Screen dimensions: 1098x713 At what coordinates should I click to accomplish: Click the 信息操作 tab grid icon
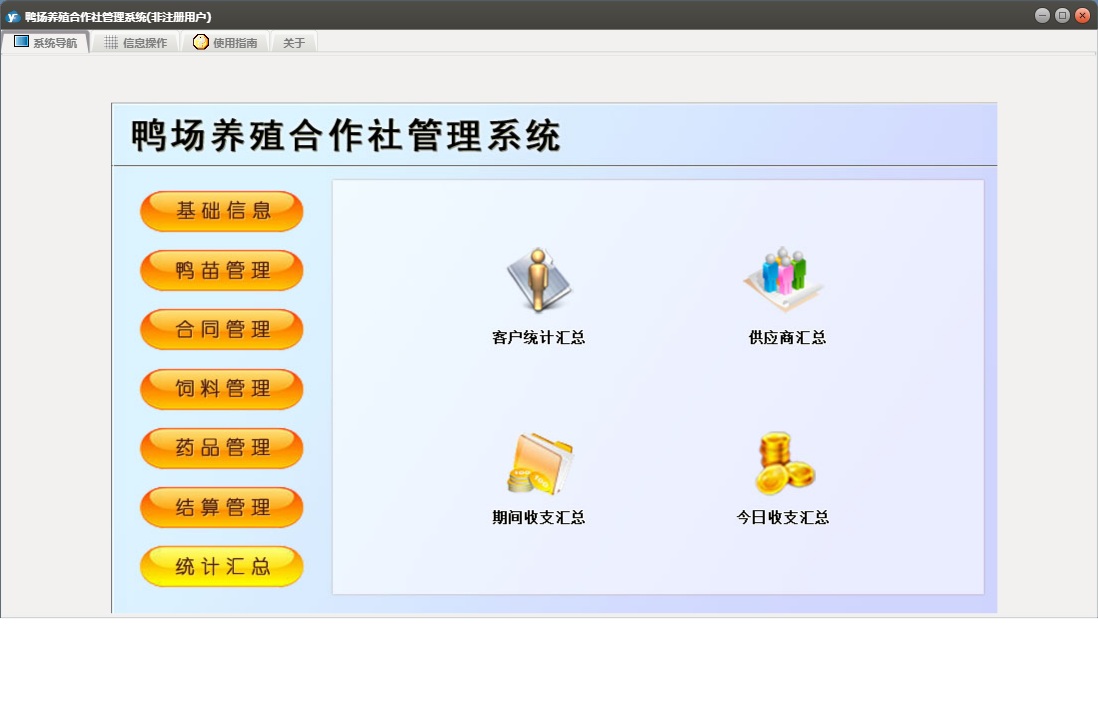point(111,43)
